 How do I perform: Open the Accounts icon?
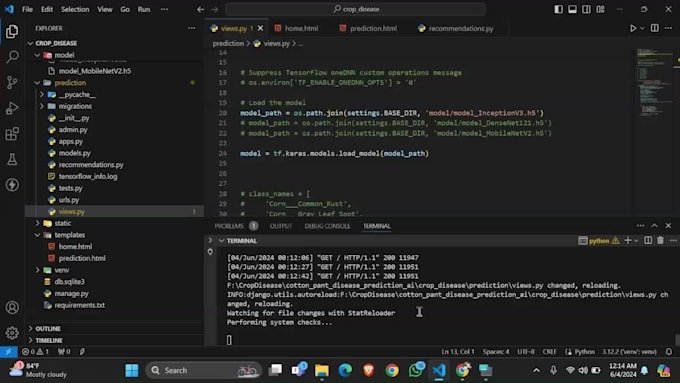(12, 308)
